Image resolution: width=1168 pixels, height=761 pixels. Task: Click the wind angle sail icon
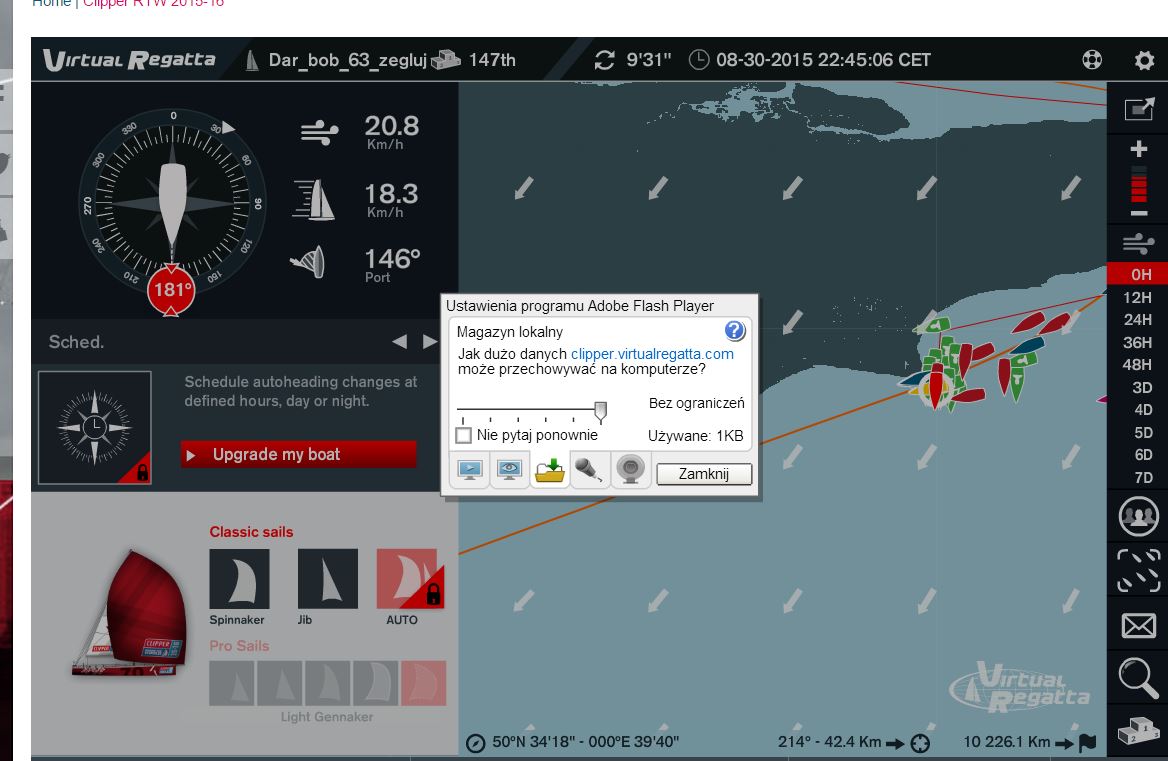(x=308, y=261)
